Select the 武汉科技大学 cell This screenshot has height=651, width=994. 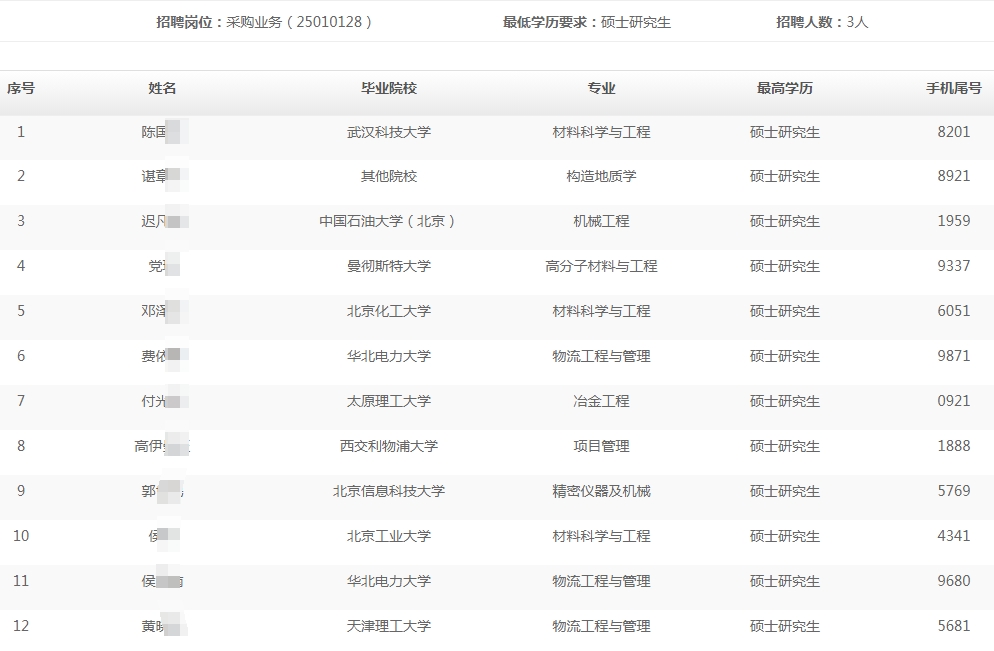tap(389, 132)
